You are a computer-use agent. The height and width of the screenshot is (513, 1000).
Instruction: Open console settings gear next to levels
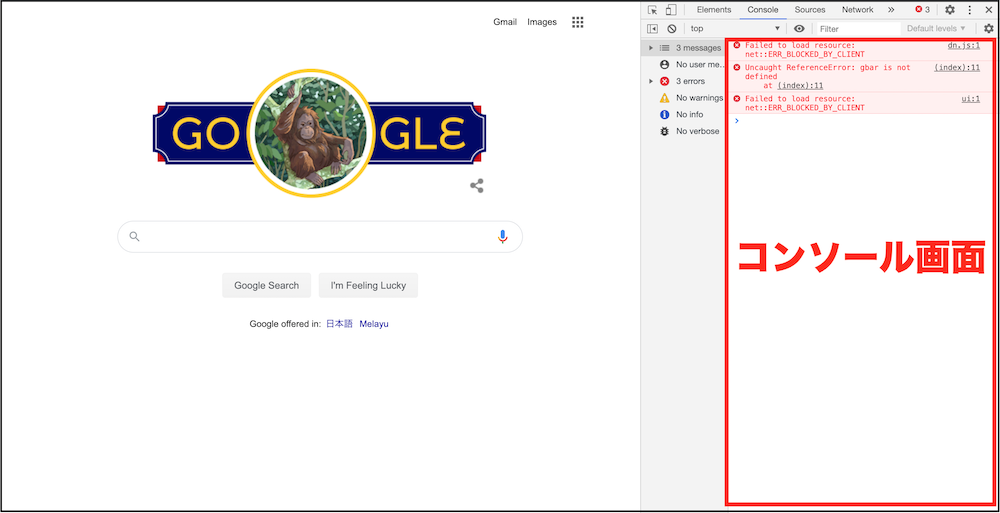tap(989, 29)
